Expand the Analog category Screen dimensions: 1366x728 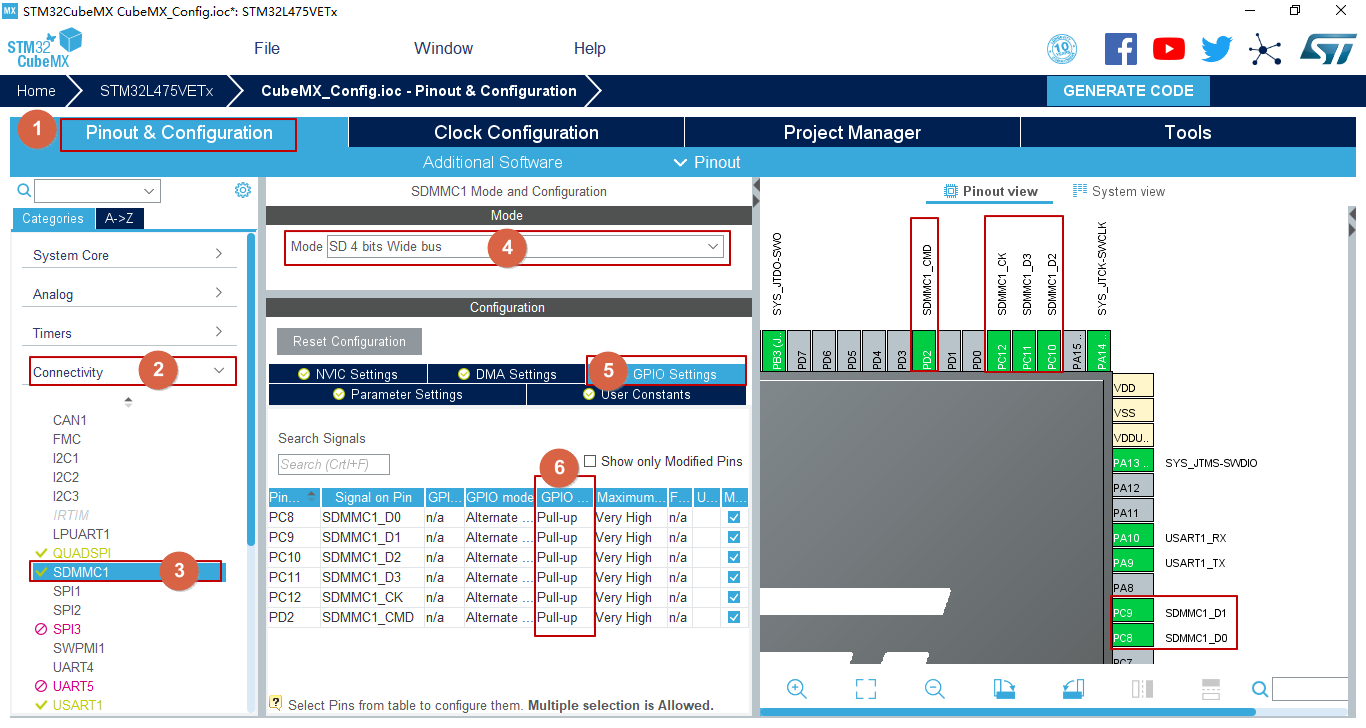point(128,294)
